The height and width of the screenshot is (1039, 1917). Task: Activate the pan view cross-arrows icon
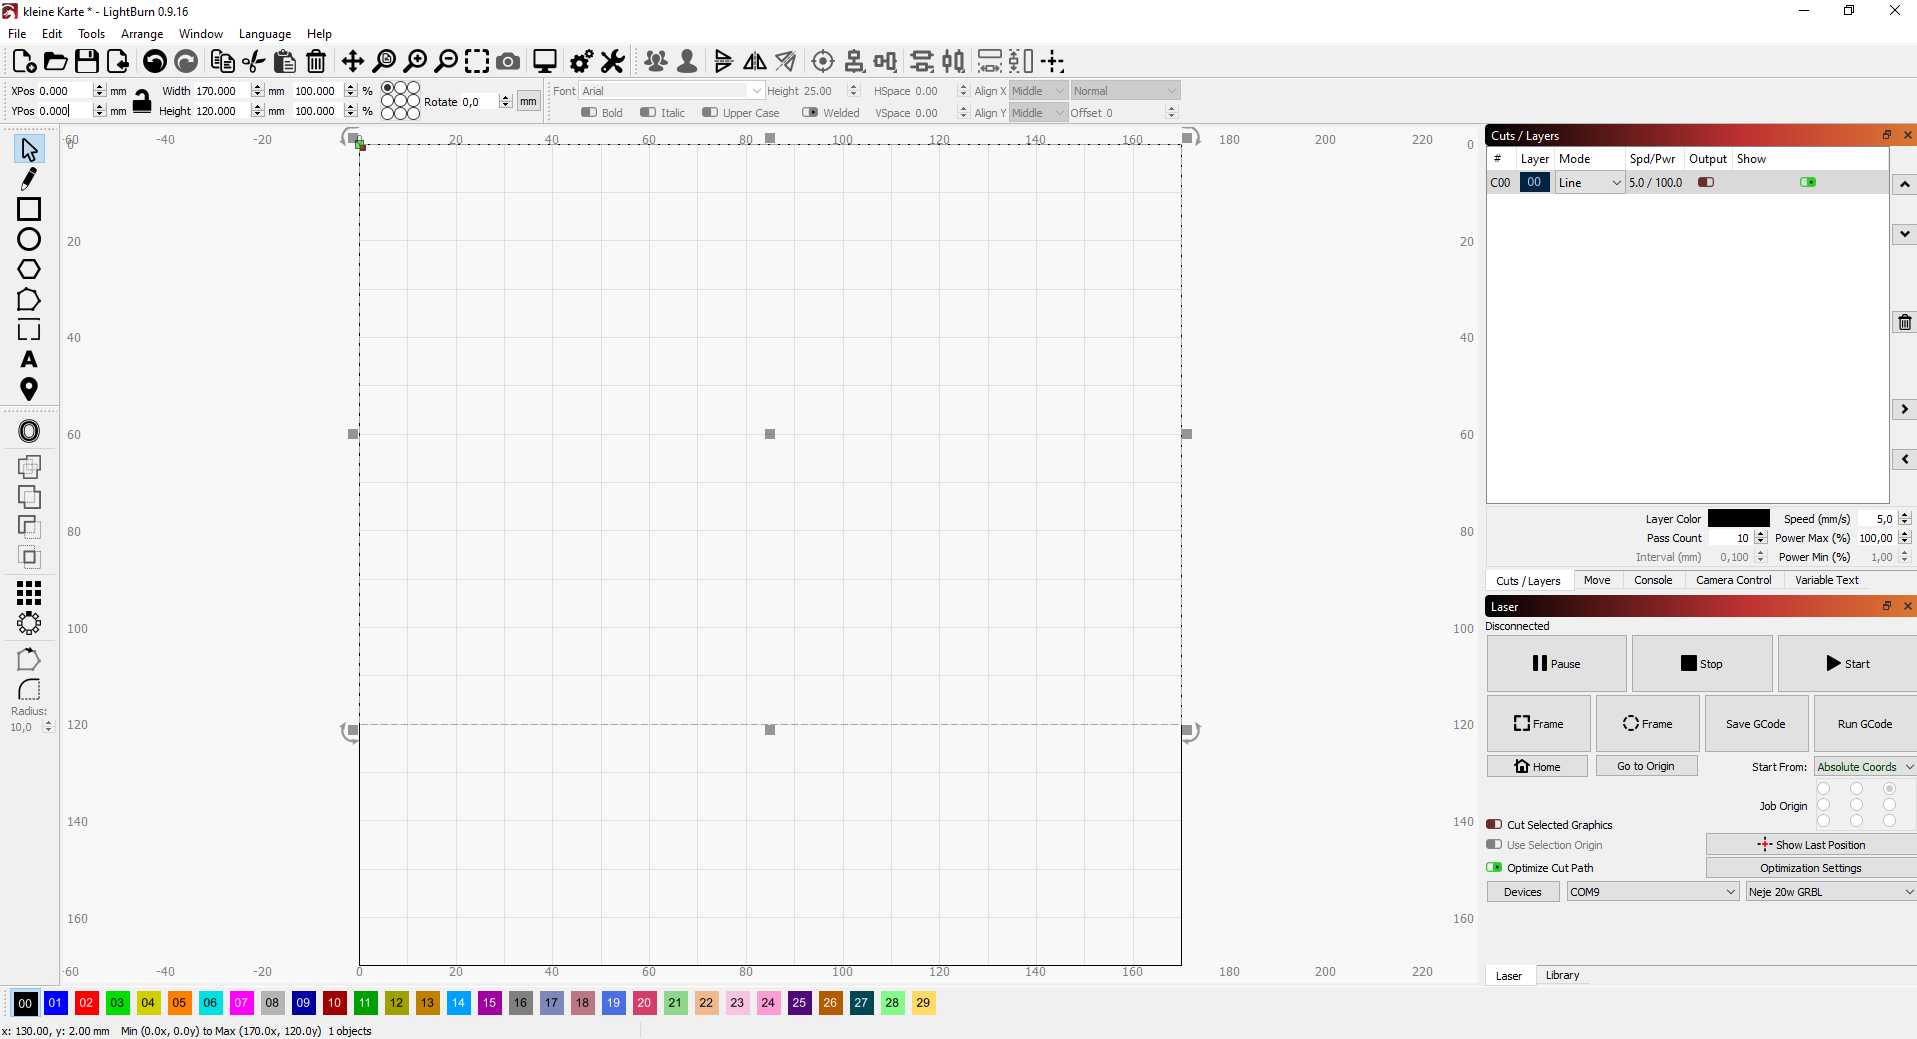click(x=353, y=62)
